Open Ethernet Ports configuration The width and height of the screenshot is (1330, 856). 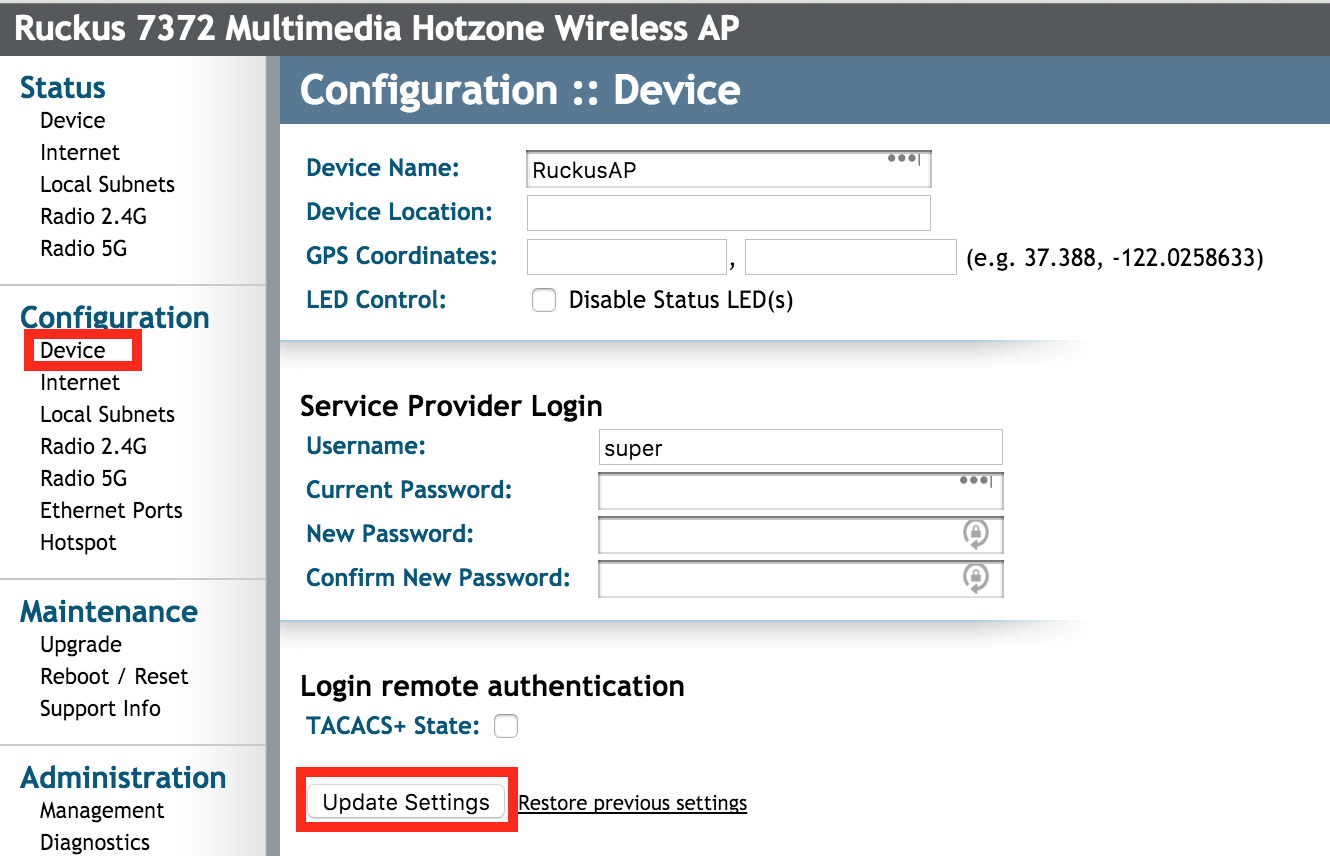(111, 510)
